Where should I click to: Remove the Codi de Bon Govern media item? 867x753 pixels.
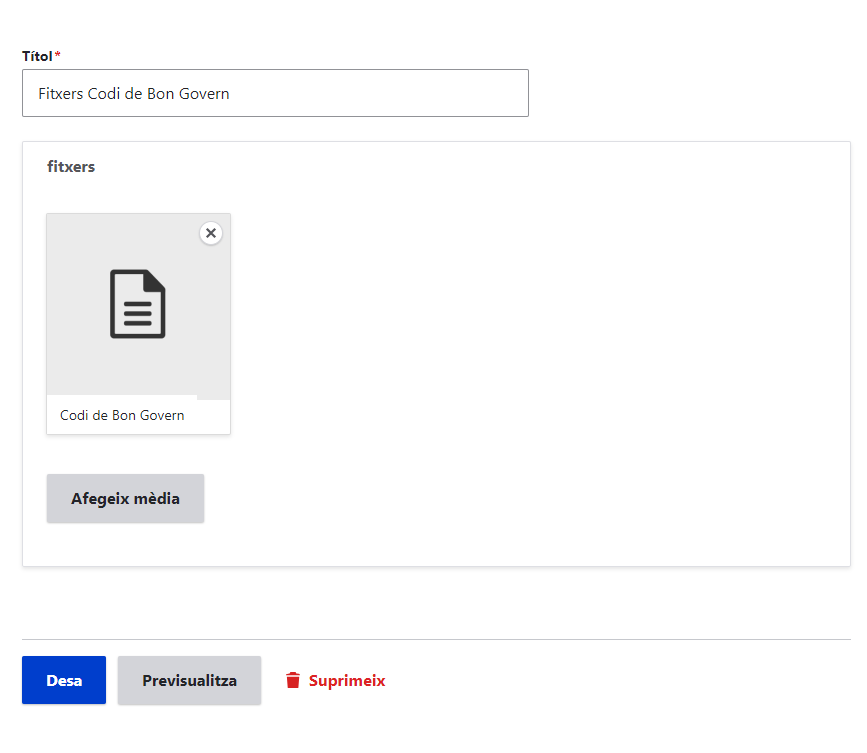(x=211, y=233)
